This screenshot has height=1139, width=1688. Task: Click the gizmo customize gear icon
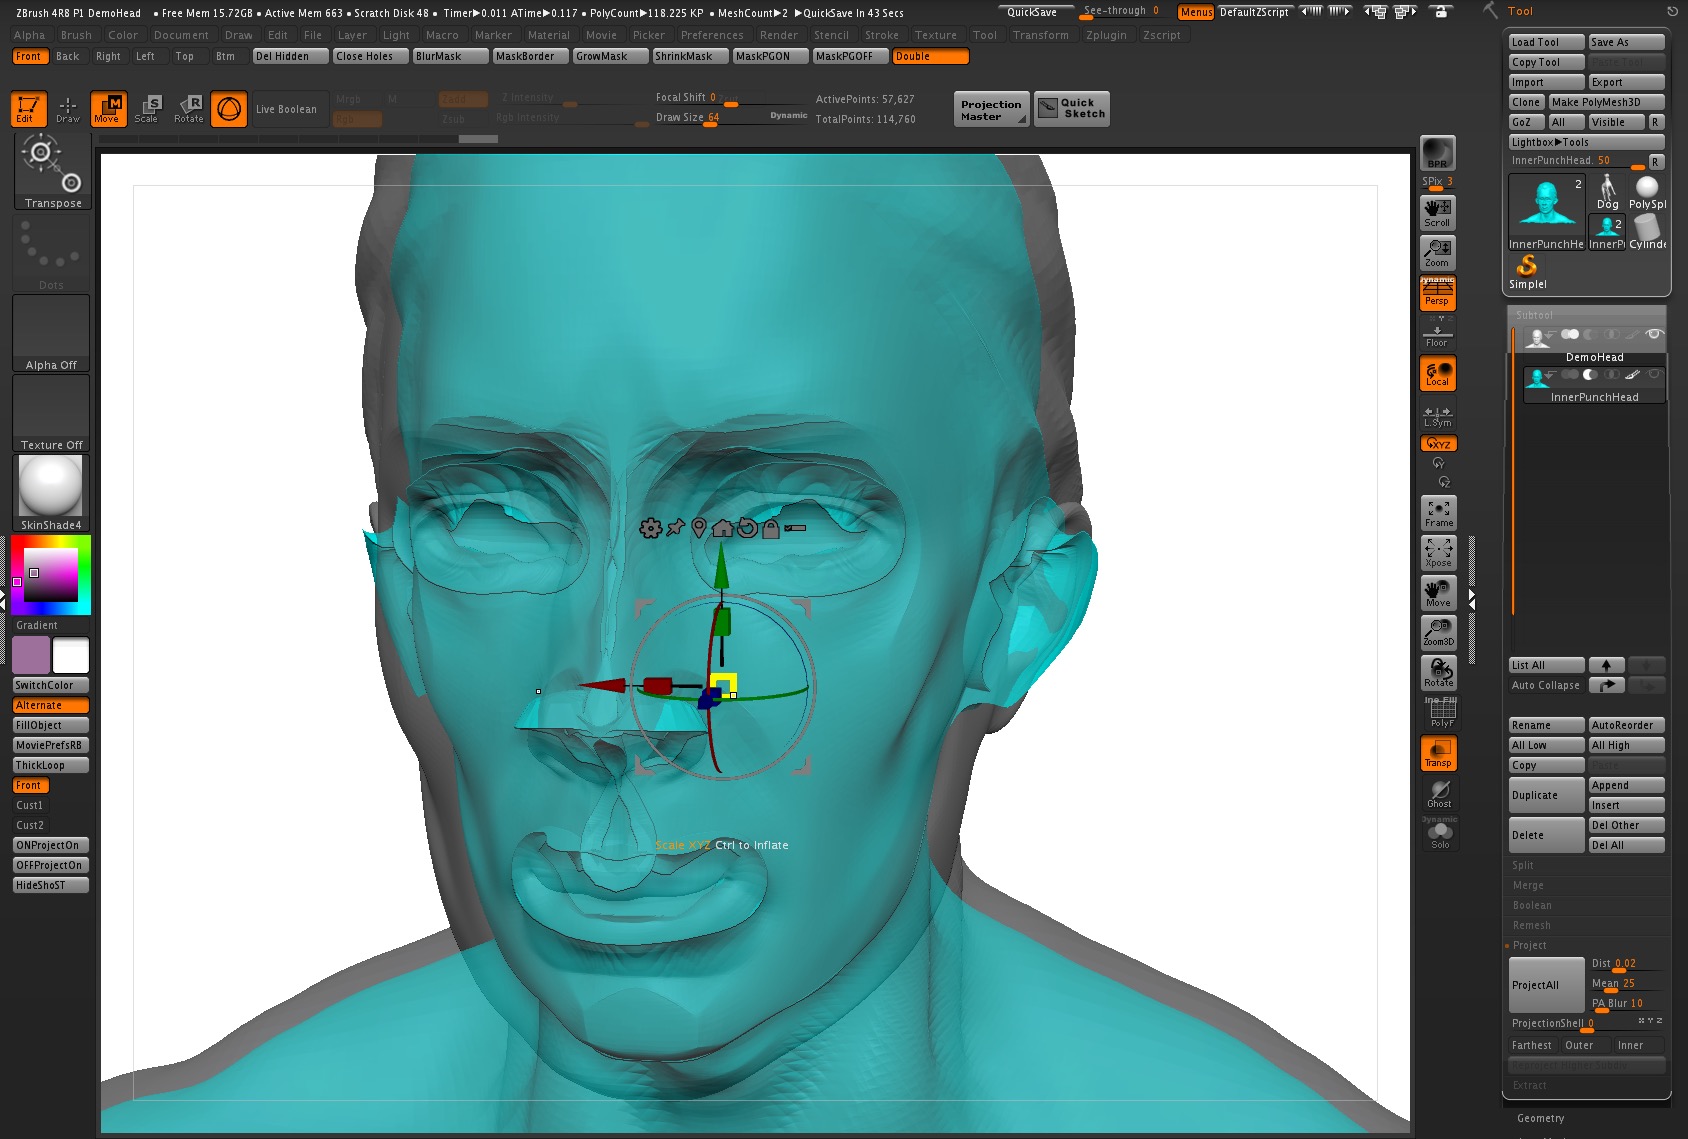tap(650, 528)
